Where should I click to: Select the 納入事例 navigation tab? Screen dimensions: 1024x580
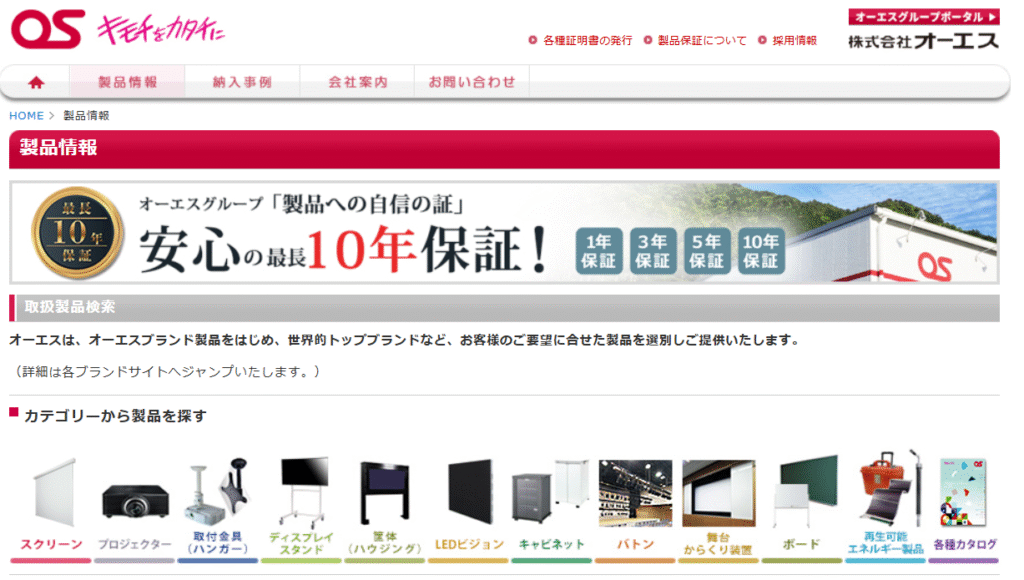click(x=242, y=82)
